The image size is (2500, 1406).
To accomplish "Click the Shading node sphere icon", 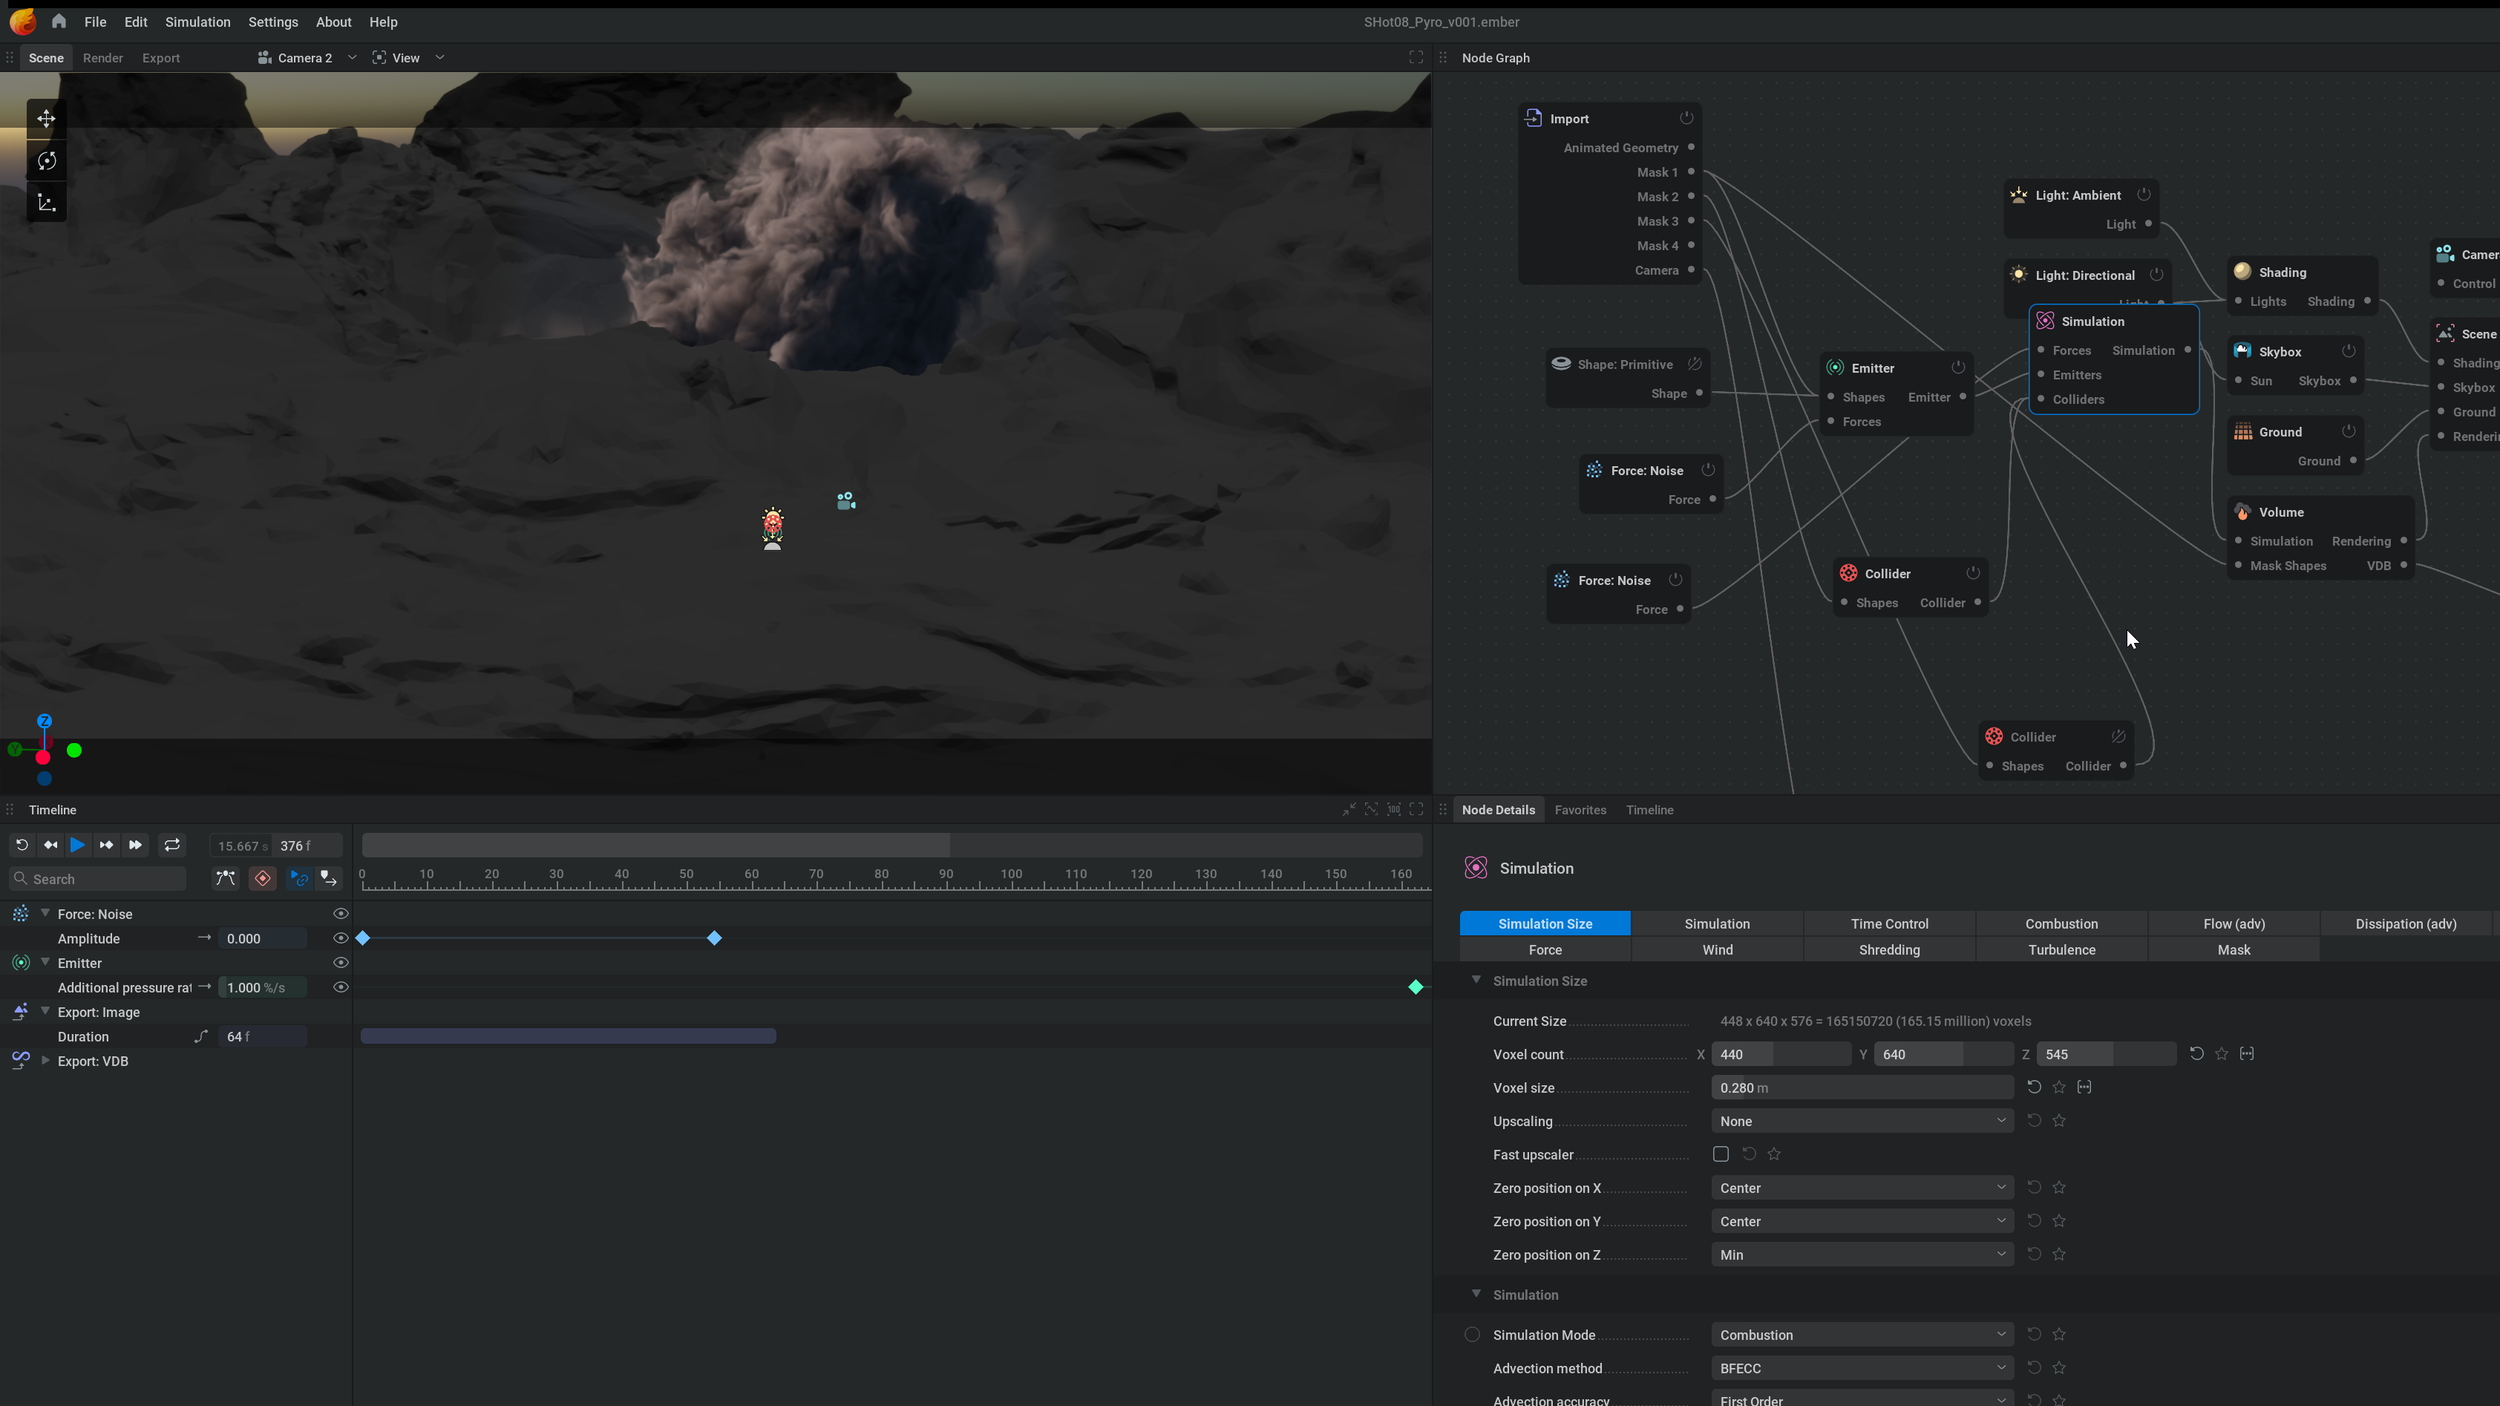I will 2242,271.
